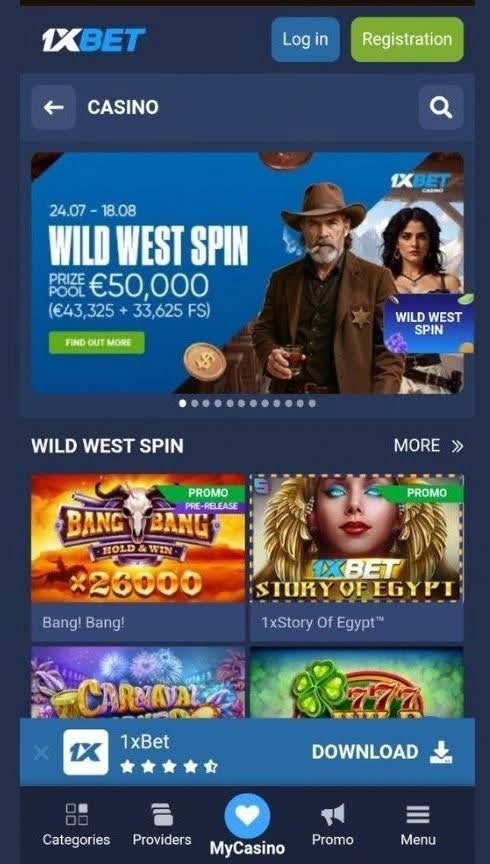Image resolution: width=490 pixels, height=864 pixels.
Task: Expand MORE in Wild West Spin section
Action: [428, 445]
